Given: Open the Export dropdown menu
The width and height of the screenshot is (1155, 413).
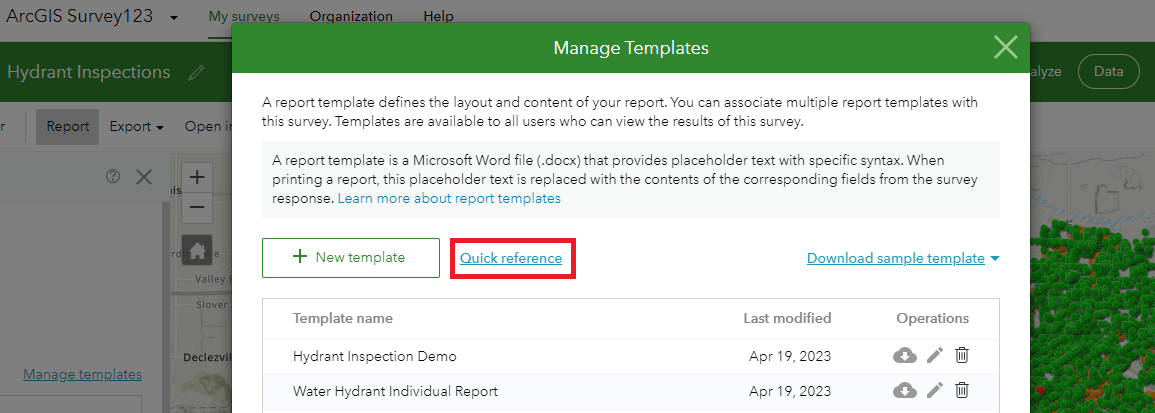Looking at the screenshot, I should click(137, 127).
